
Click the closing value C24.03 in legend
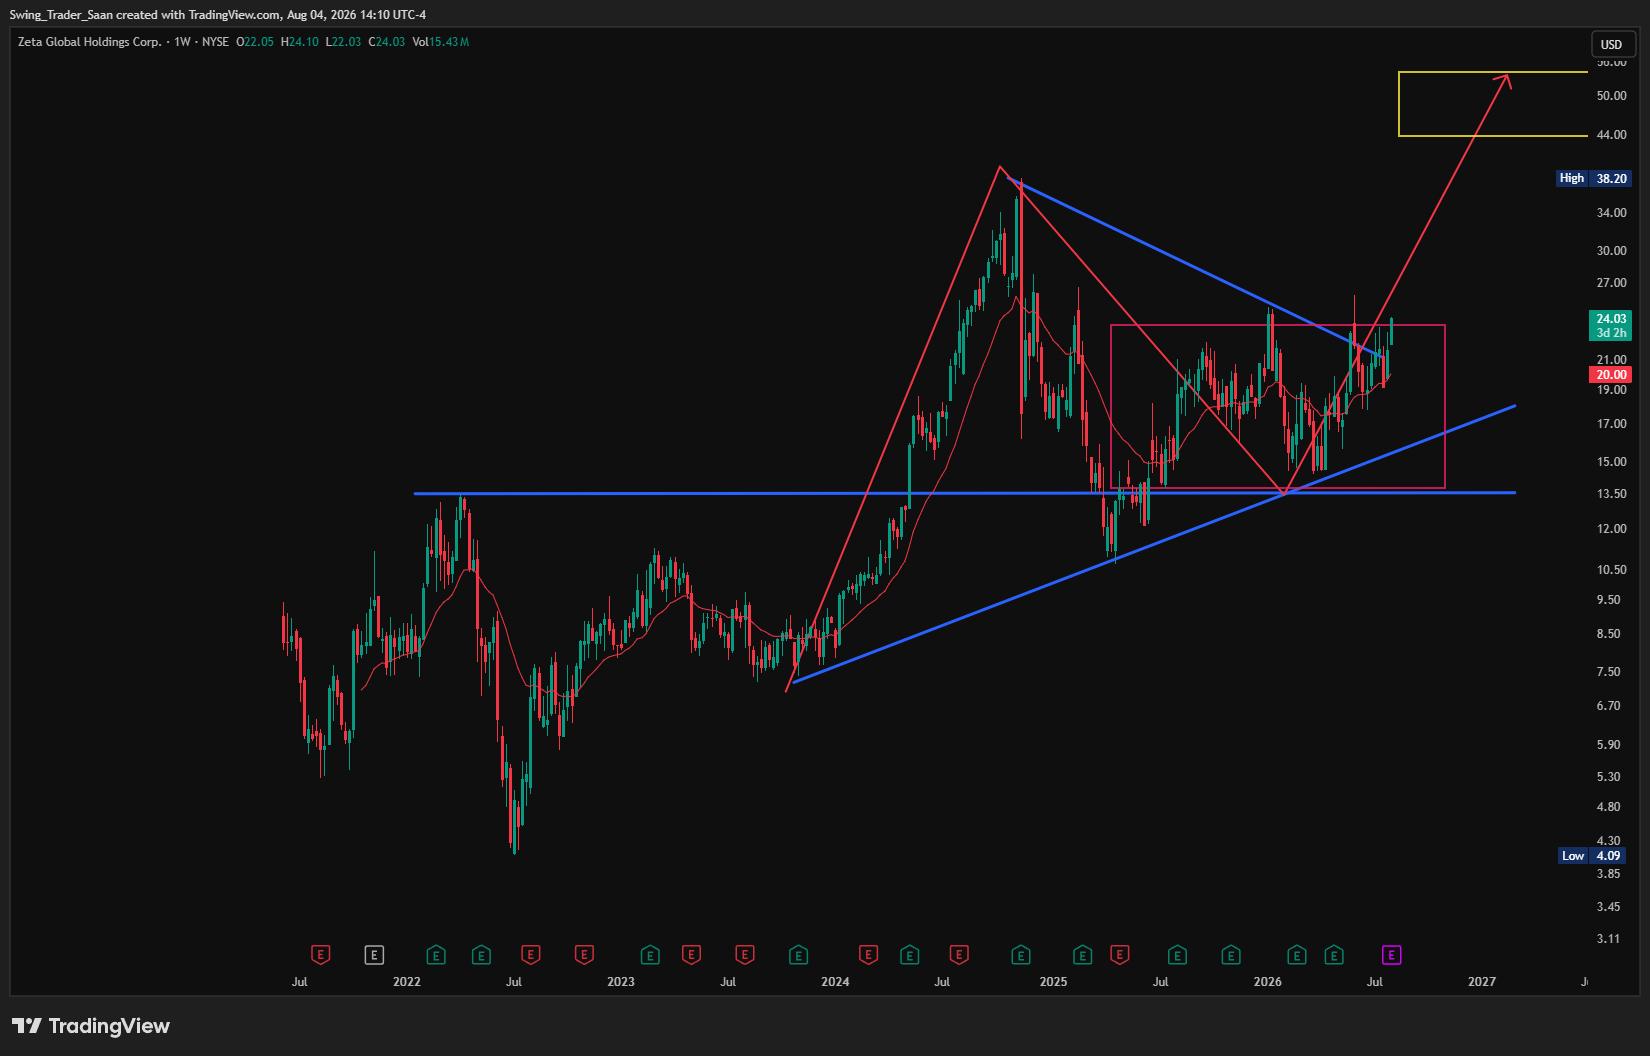(x=387, y=42)
